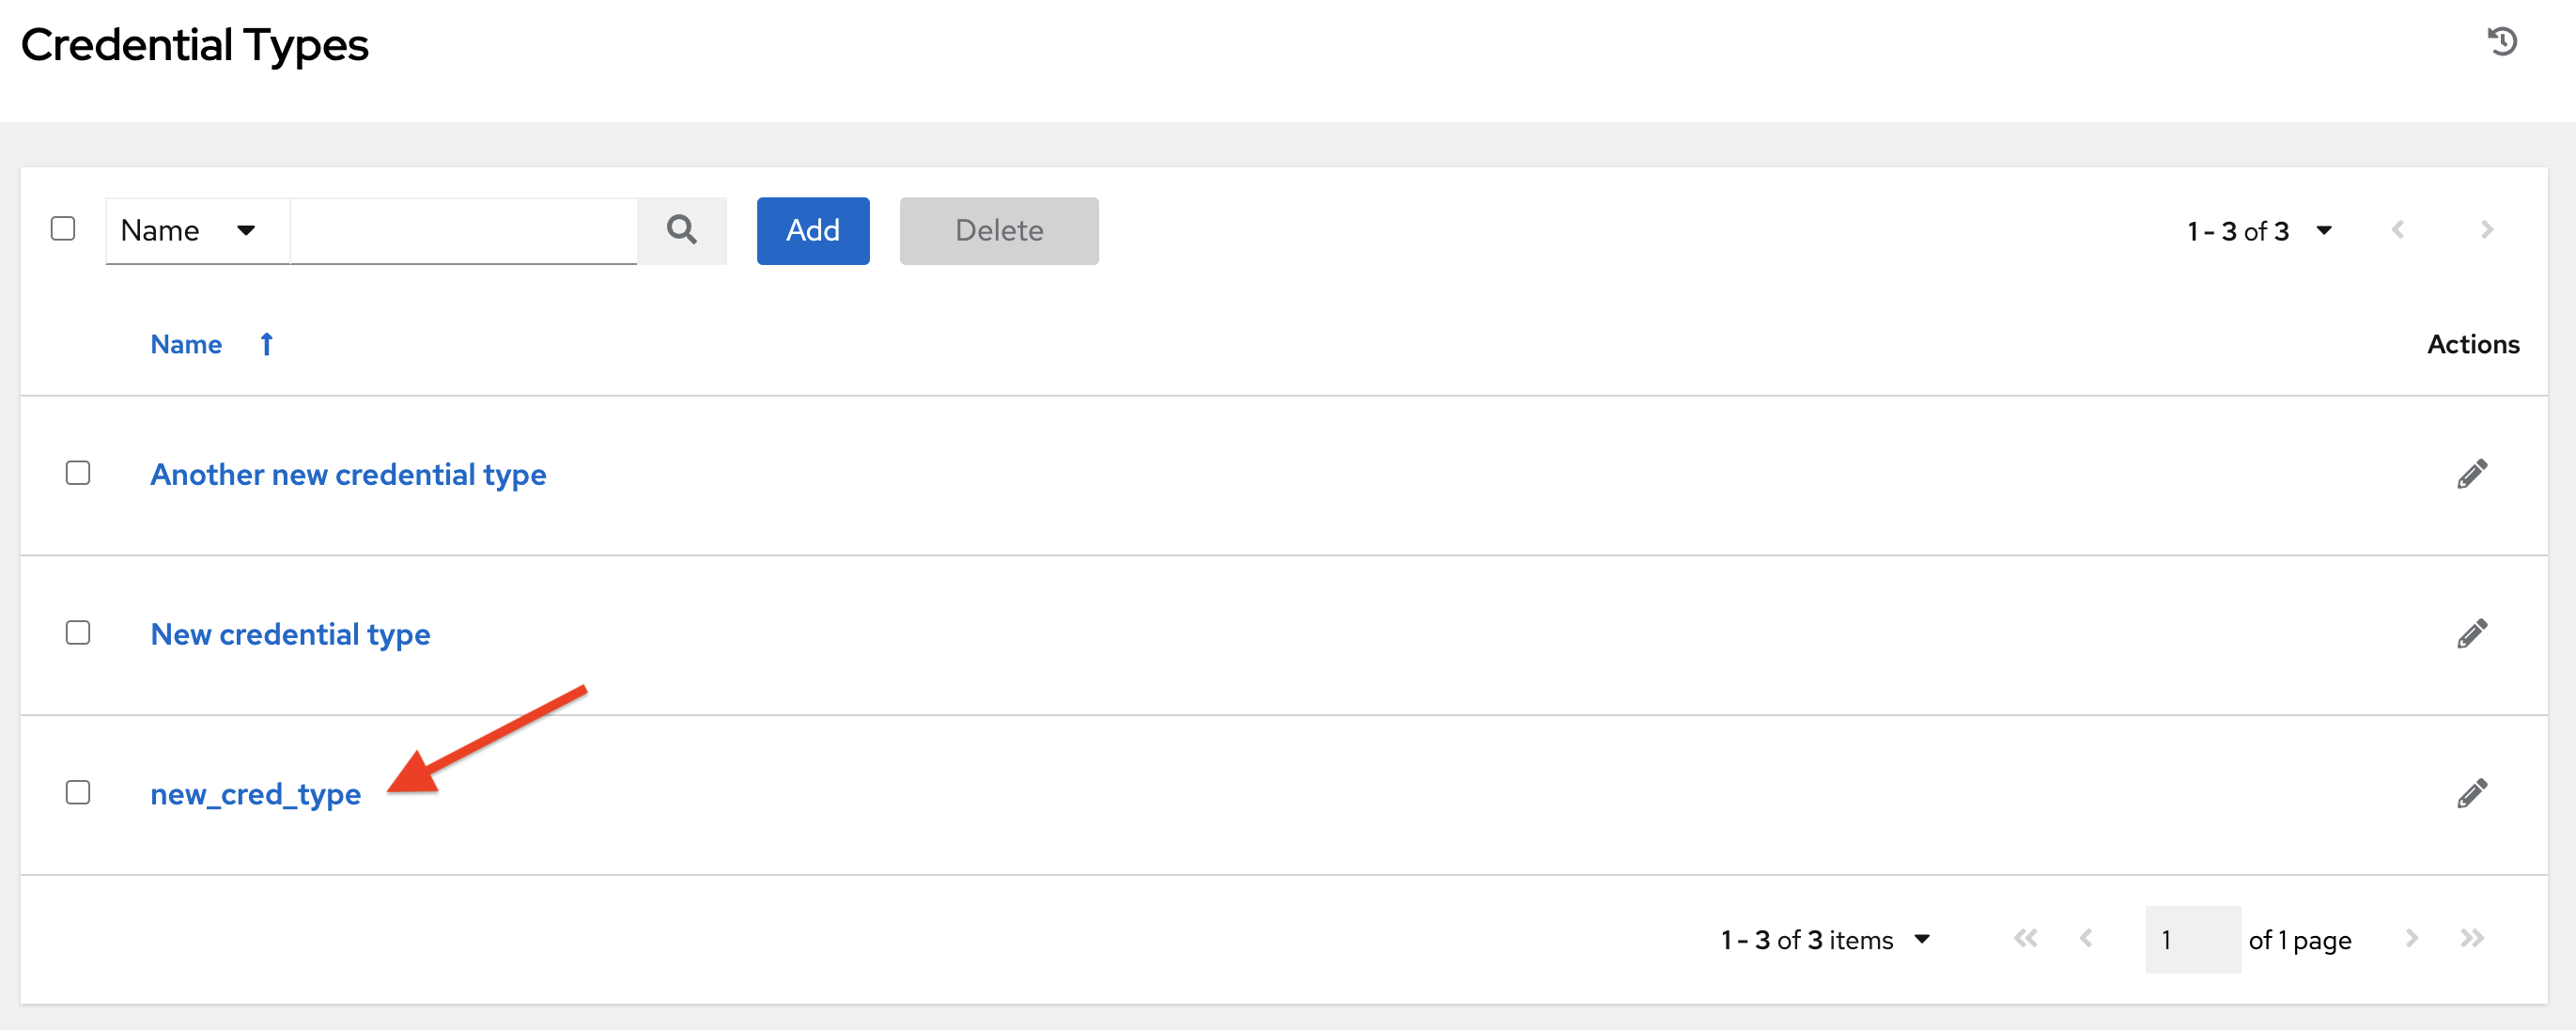Check the Another new credential type checkbox
The image size is (2576, 1030).
(78, 473)
